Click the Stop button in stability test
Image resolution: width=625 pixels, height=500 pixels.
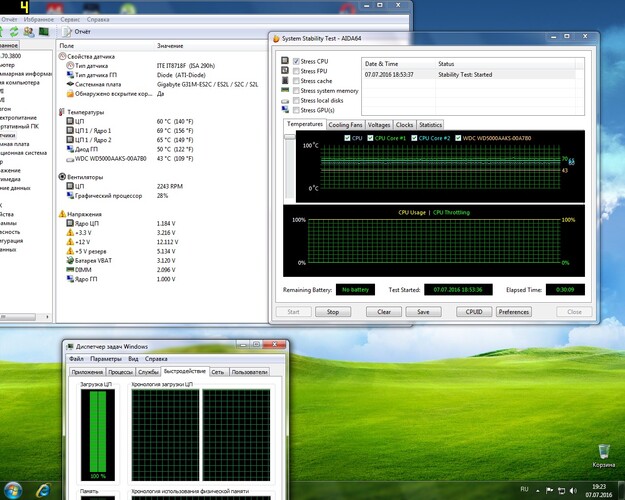click(333, 312)
